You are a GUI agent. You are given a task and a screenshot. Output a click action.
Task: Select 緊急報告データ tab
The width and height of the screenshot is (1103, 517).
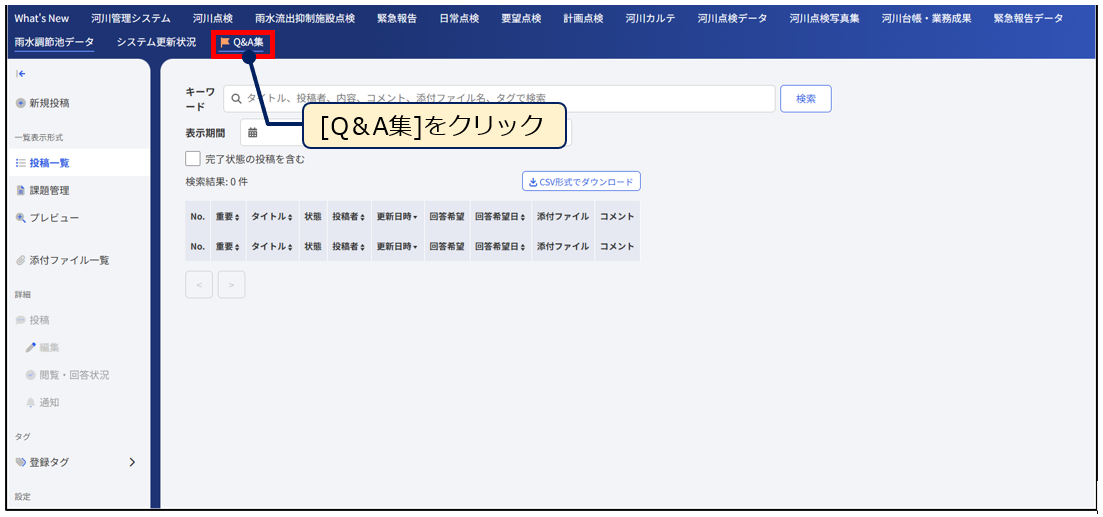pos(1028,18)
